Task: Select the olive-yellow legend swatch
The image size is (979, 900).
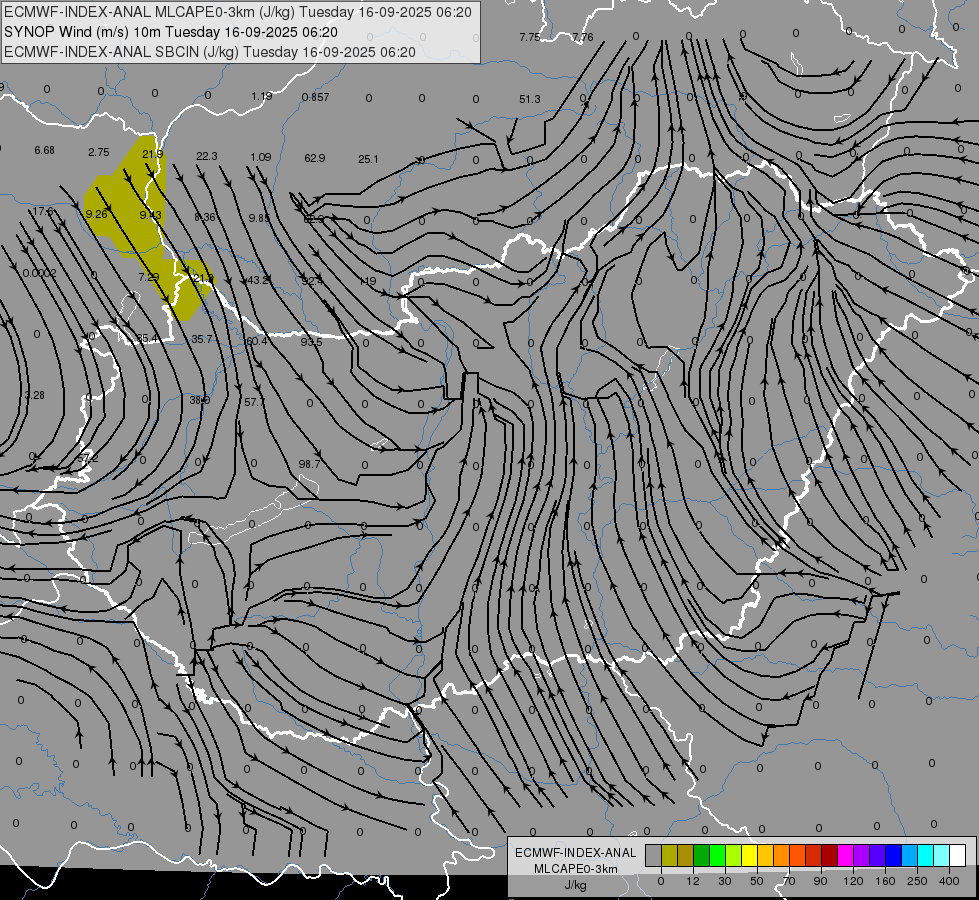Action: pyautogui.click(x=669, y=855)
